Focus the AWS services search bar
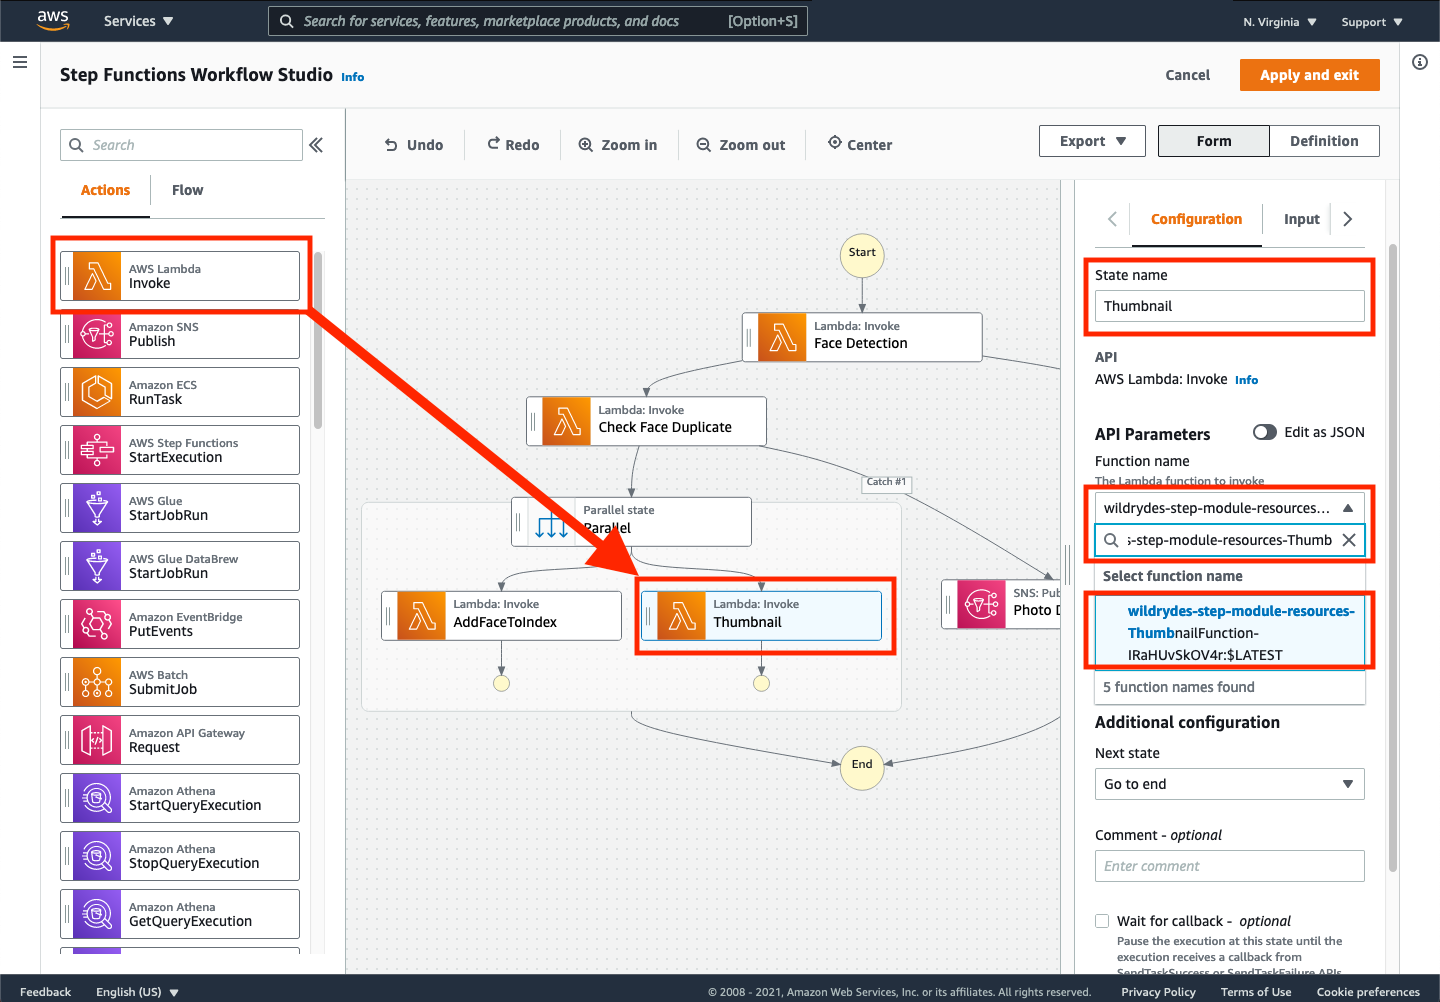This screenshot has width=1440, height=1002. [537, 21]
